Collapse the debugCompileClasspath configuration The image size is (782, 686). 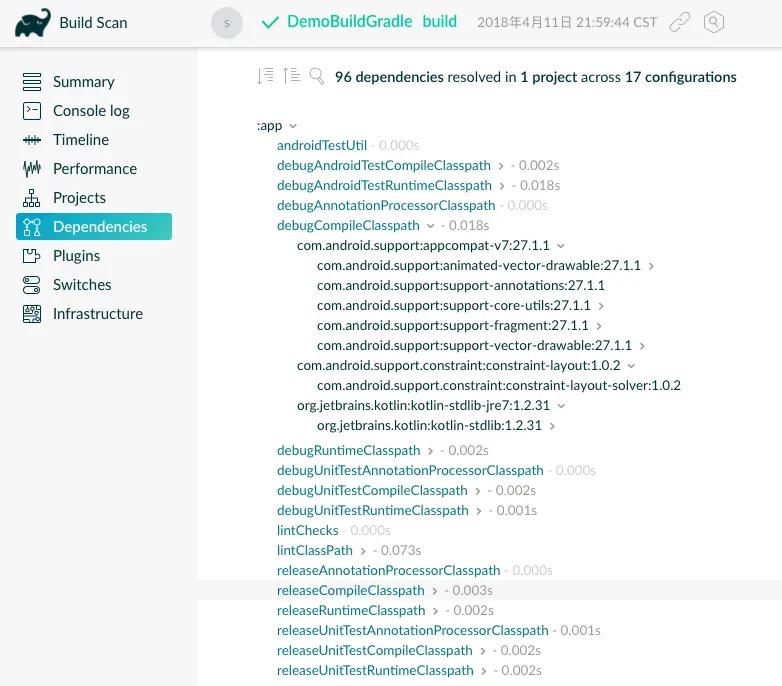point(431,226)
